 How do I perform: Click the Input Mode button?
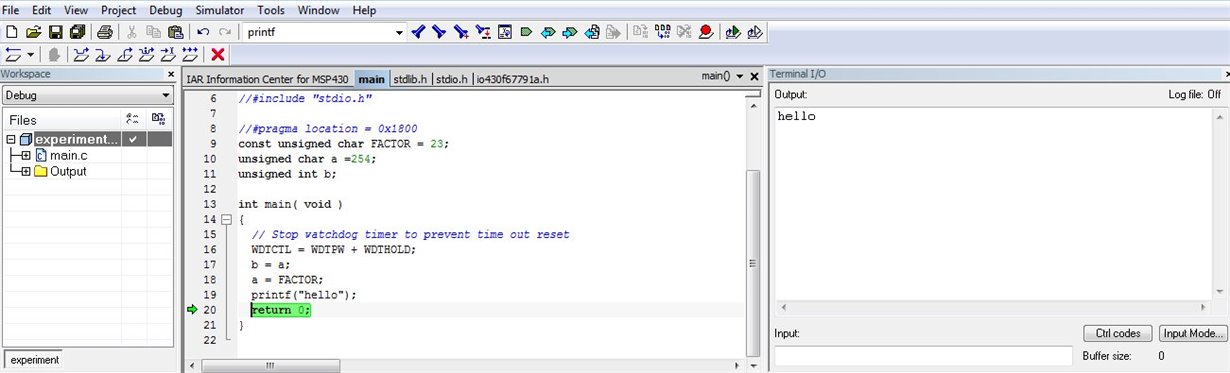point(1194,333)
